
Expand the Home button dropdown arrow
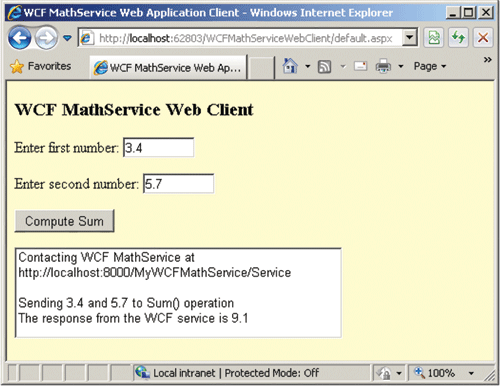click(308, 66)
